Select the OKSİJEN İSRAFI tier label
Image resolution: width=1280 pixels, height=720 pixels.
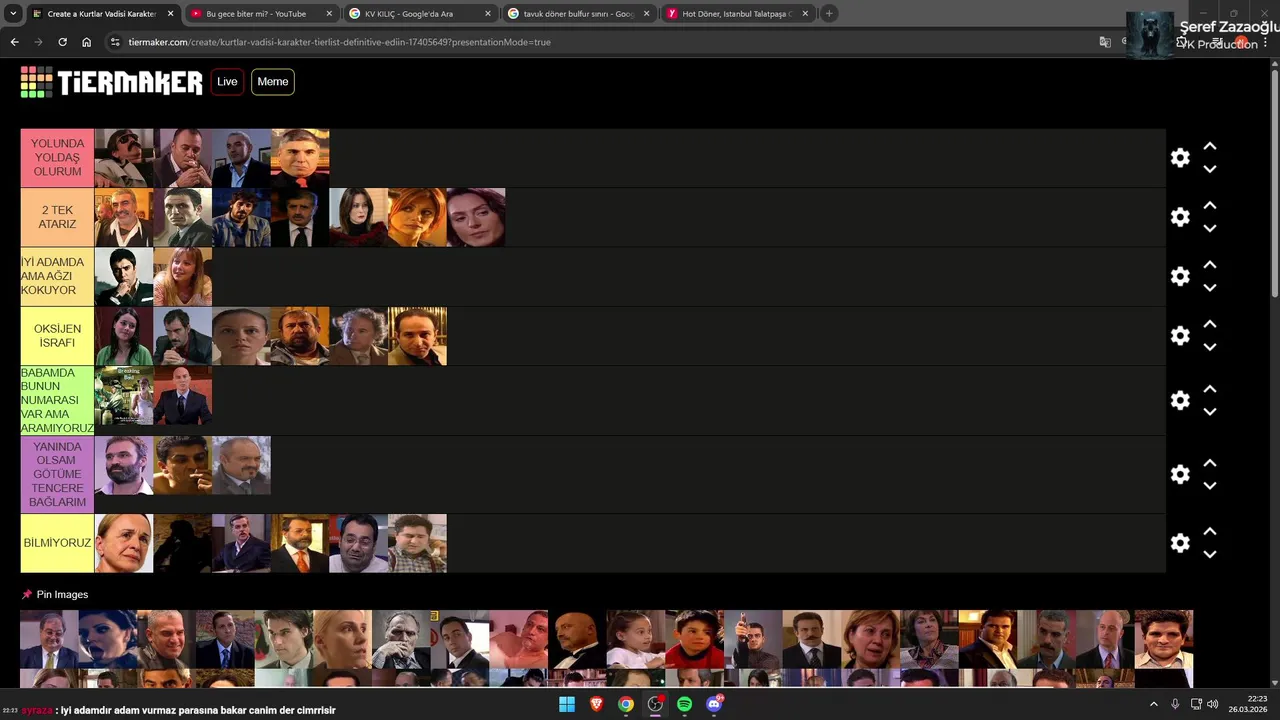click(x=57, y=335)
